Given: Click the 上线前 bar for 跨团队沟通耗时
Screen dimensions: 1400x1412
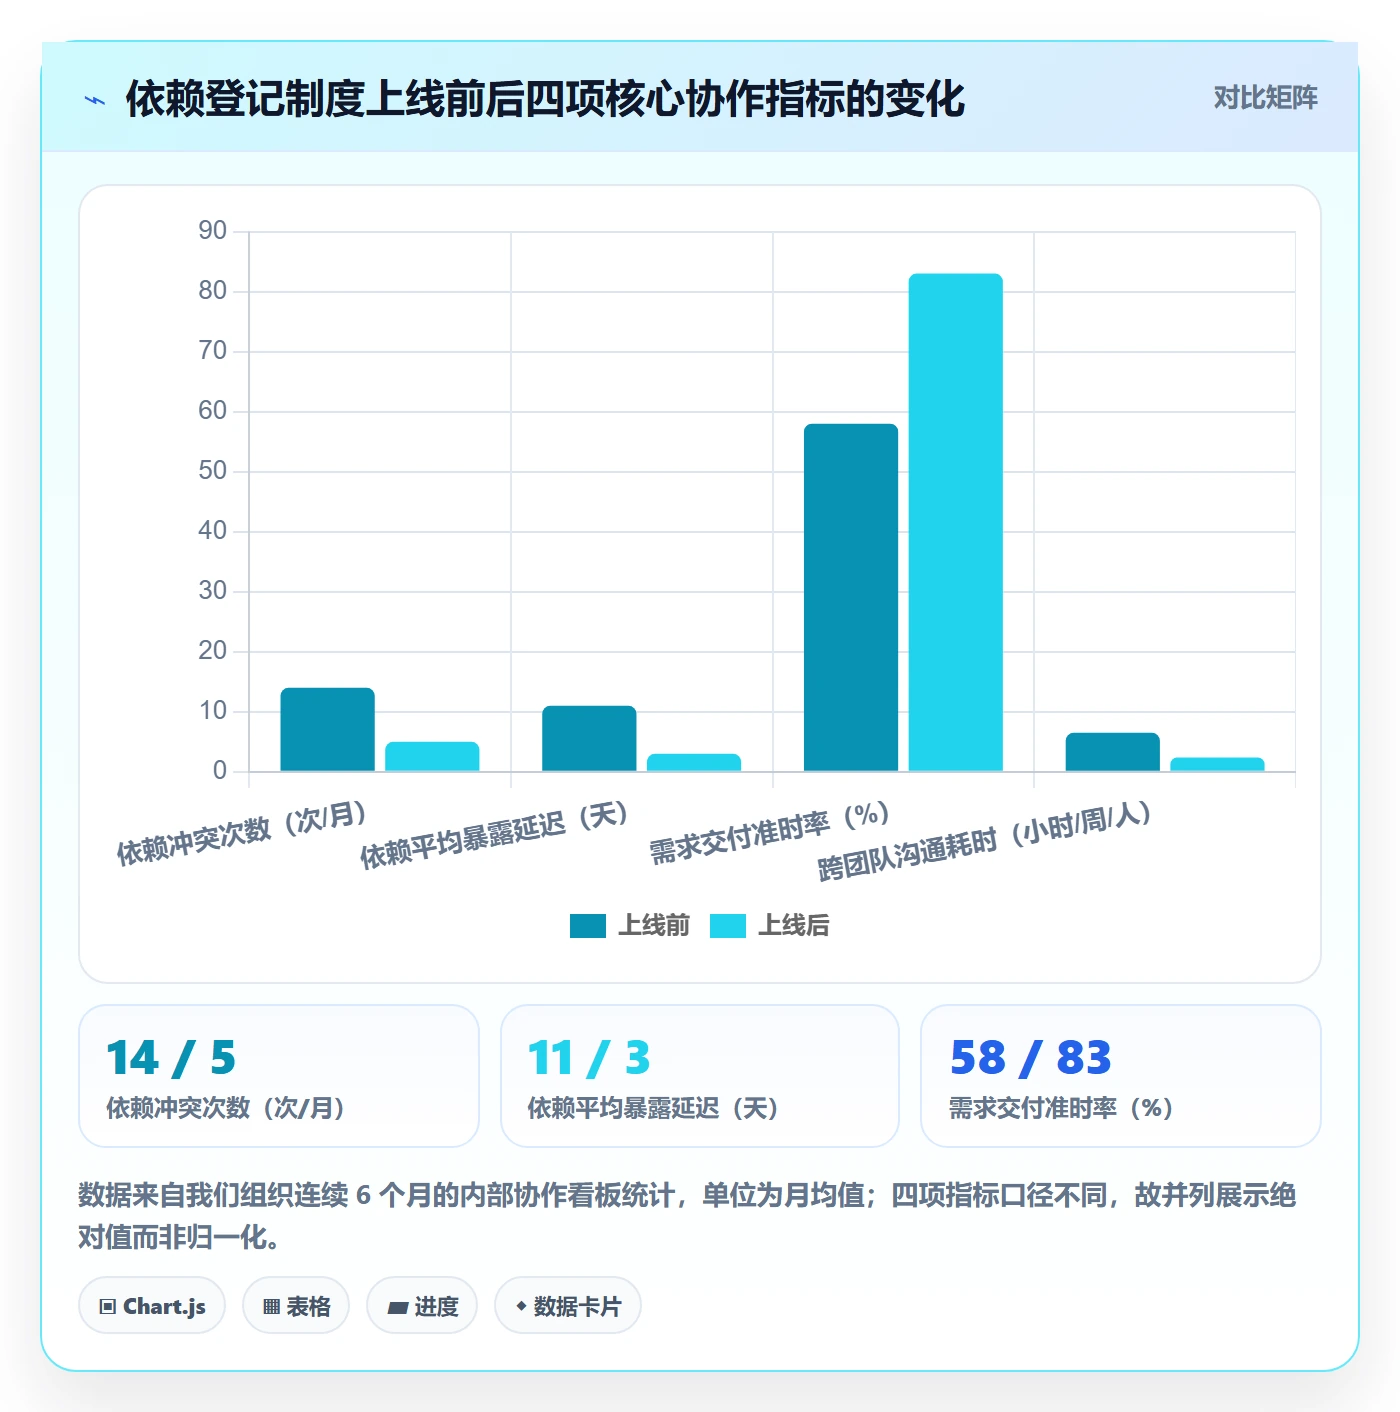Looking at the screenshot, I should click(x=1113, y=752).
